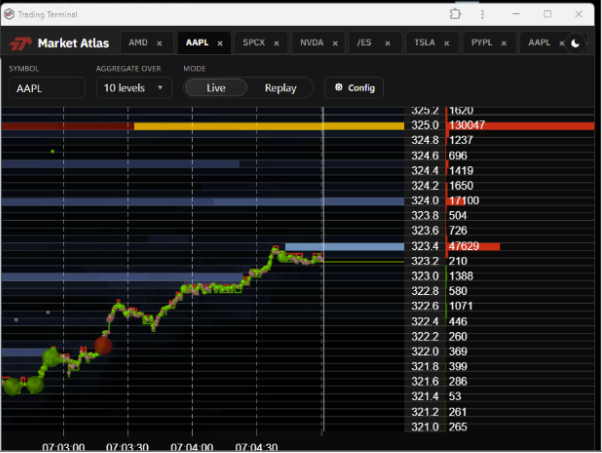The height and width of the screenshot is (453, 602).
Task: Open the three-dot window menu
Action: click(x=483, y=14)
